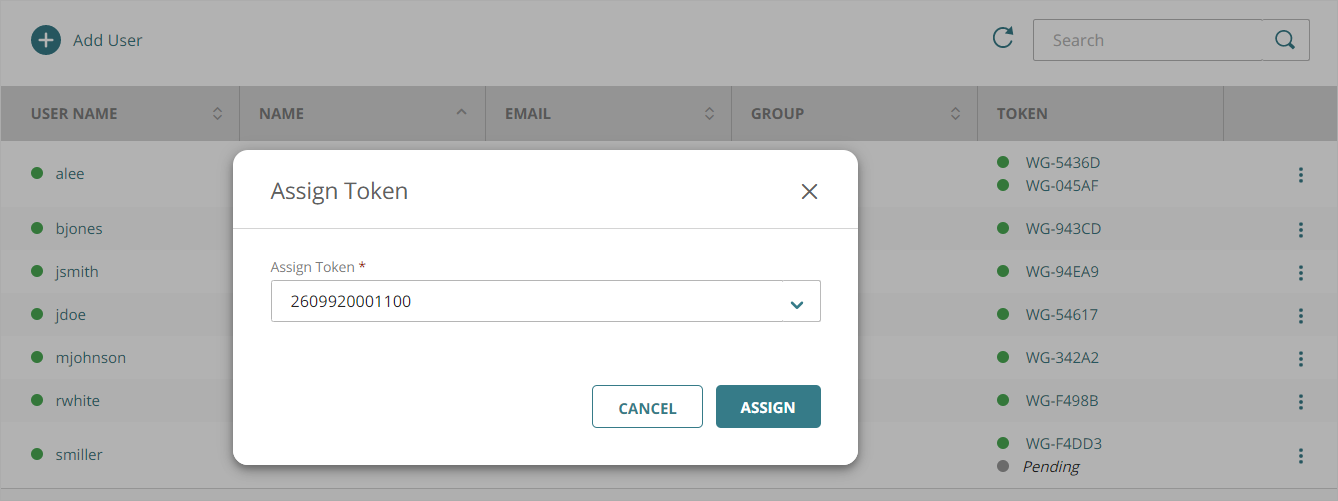Click the refresh icon beside Search
Screen dimensions: 1338x501
coord(1002,39)
